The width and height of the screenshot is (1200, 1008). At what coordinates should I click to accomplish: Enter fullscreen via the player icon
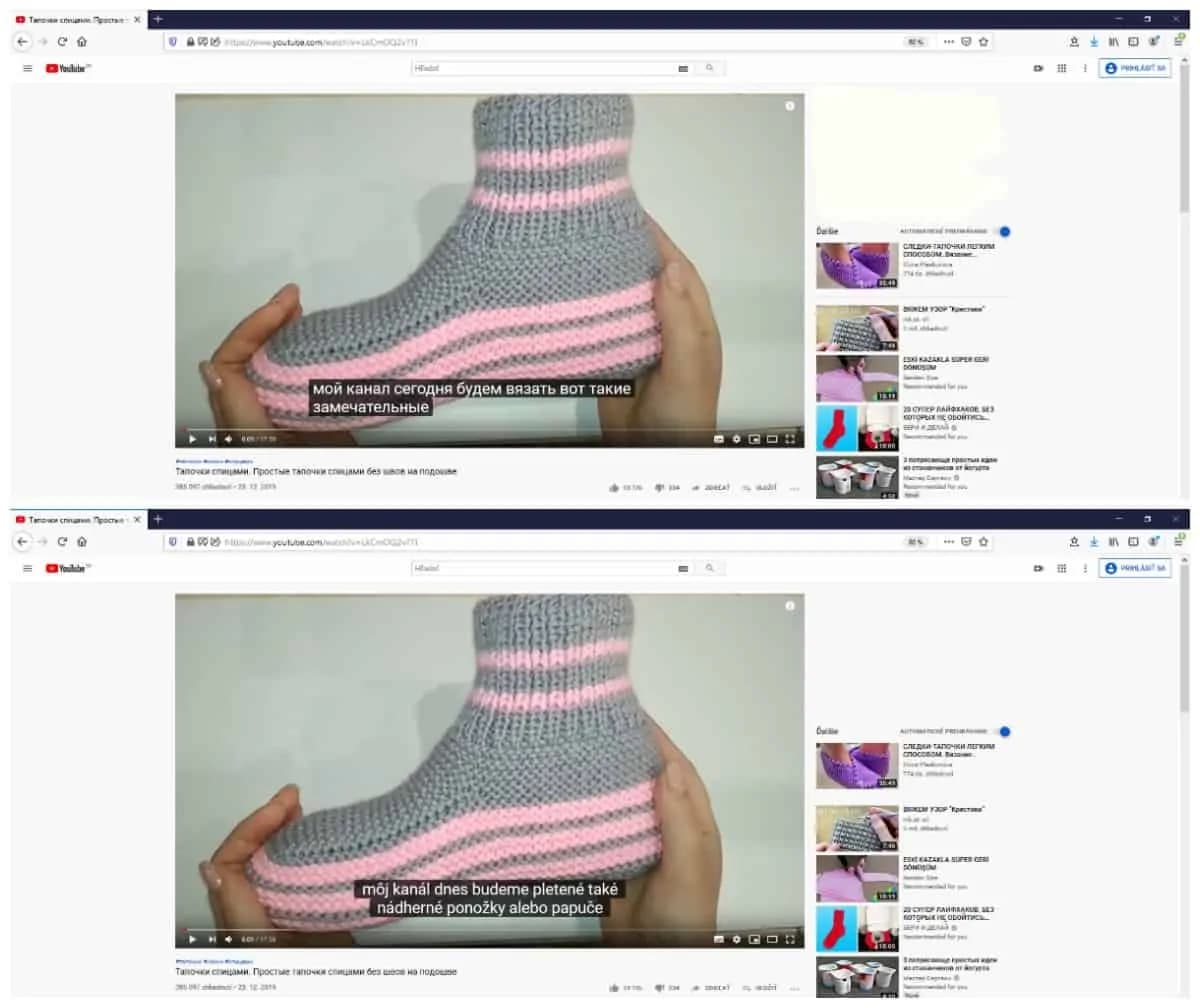pos(790,438)
